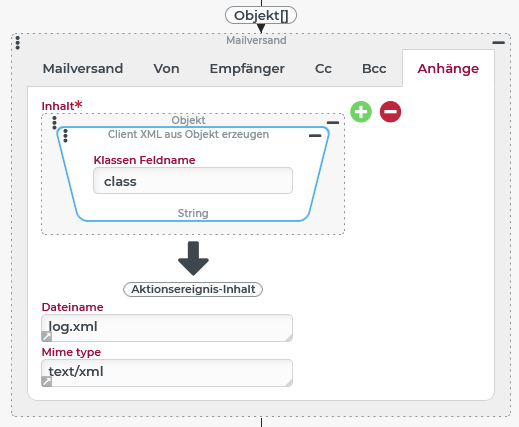Switch to the Von tab
This screenshot has width=519, height=427.
click(166, 68)
